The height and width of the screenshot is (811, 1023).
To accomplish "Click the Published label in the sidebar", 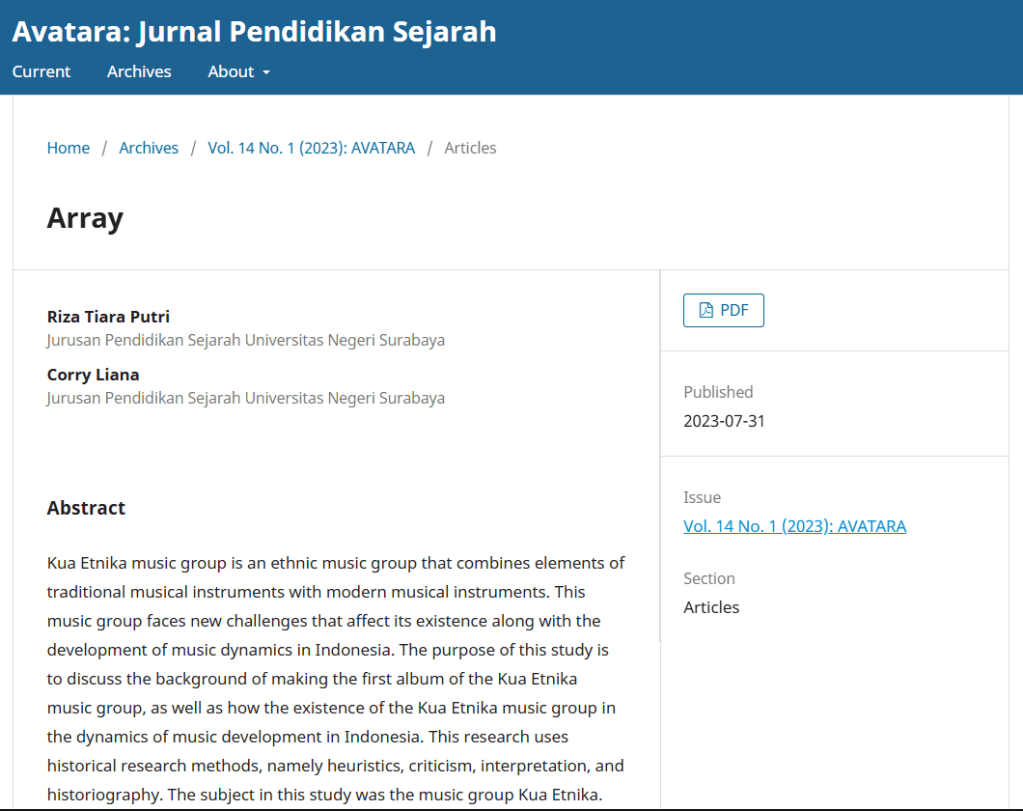I will click(718, 392).
